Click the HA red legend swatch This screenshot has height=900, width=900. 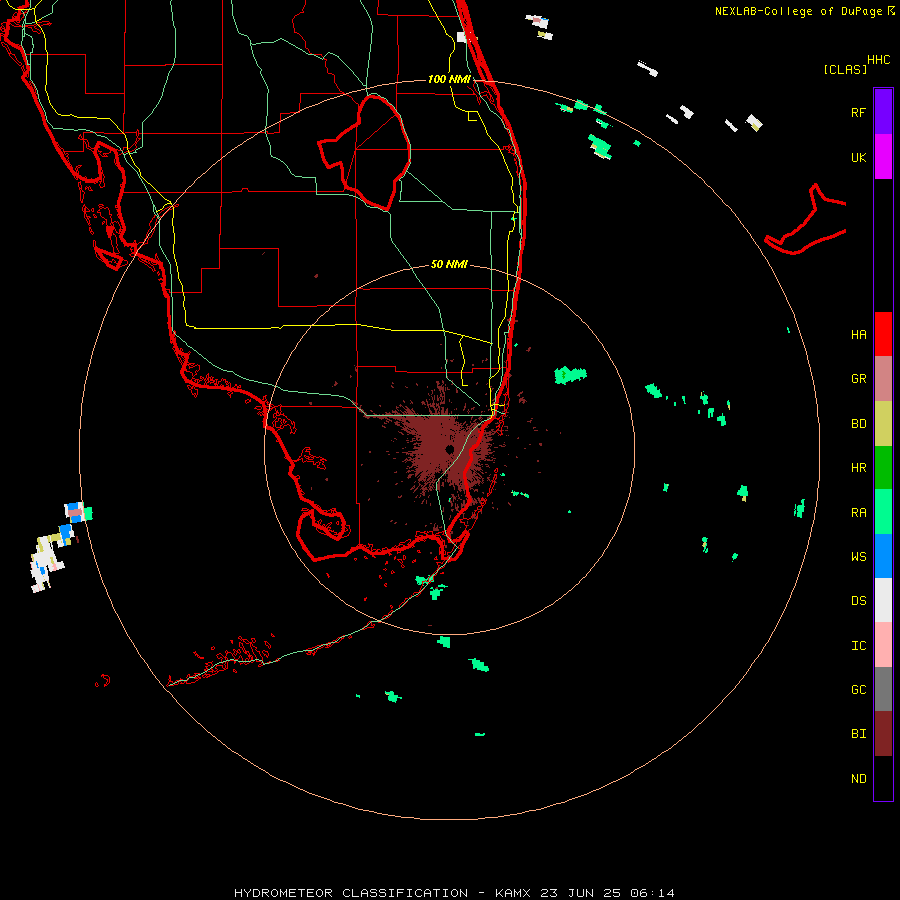[883, 334]
